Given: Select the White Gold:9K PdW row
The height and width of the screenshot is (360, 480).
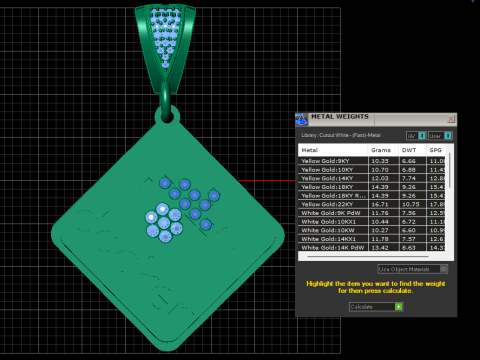Looking at the screenshot, I should (x=371, y=213).
